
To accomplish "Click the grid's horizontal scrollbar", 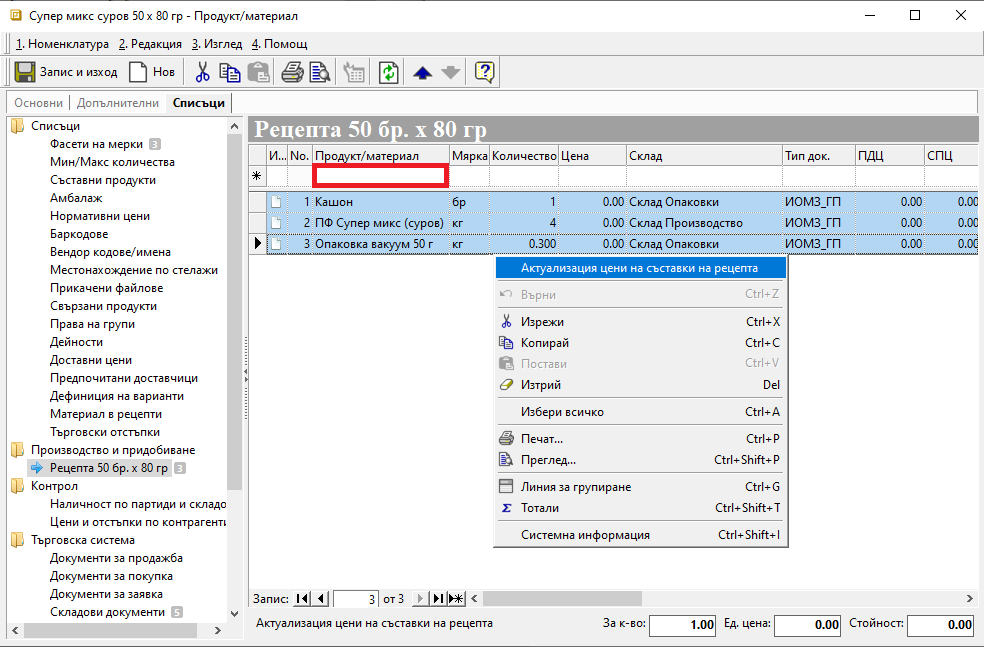I will (x=720, y=599).
